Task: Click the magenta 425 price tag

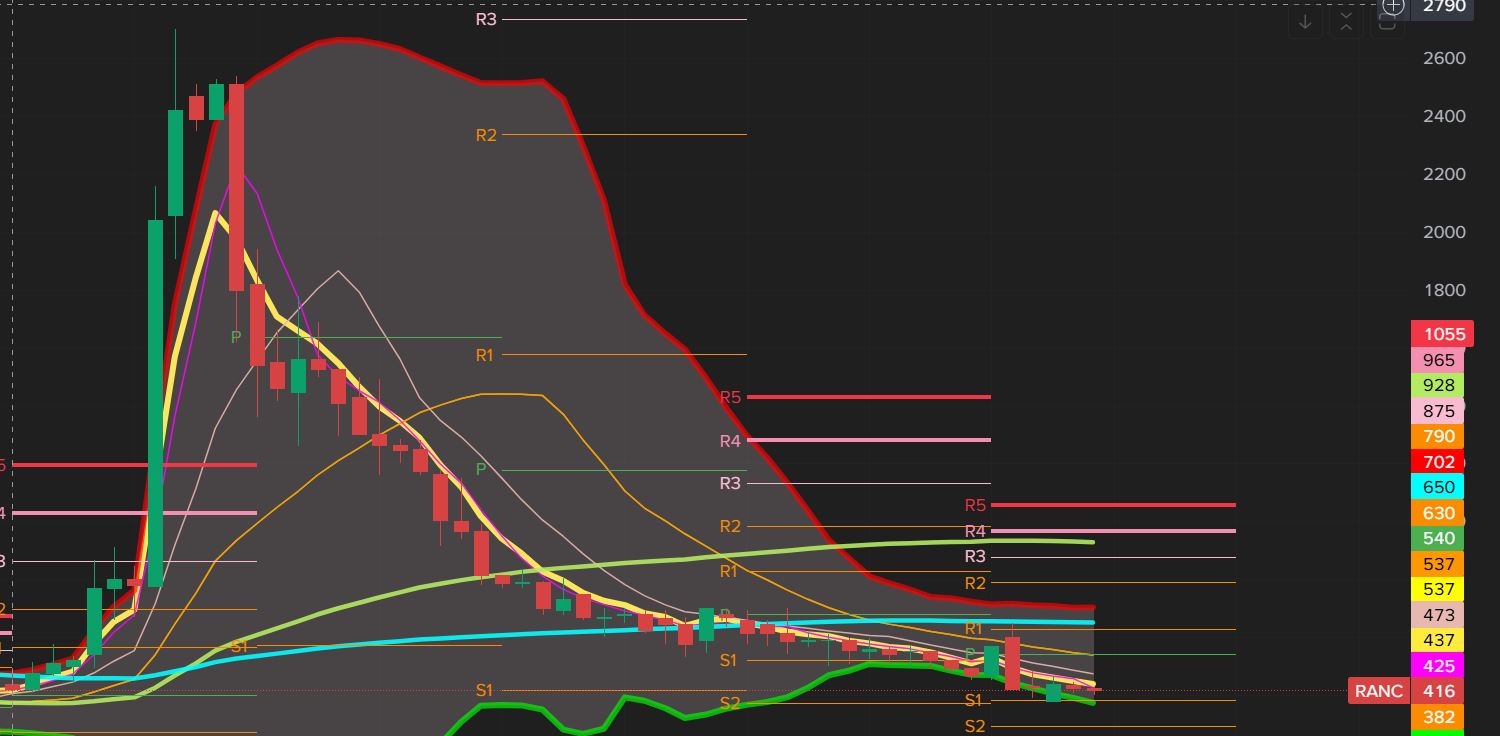Action: (1438, 666)
